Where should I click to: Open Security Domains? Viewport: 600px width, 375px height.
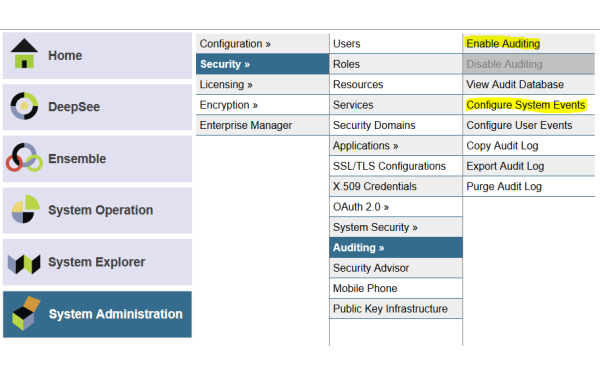396,125
